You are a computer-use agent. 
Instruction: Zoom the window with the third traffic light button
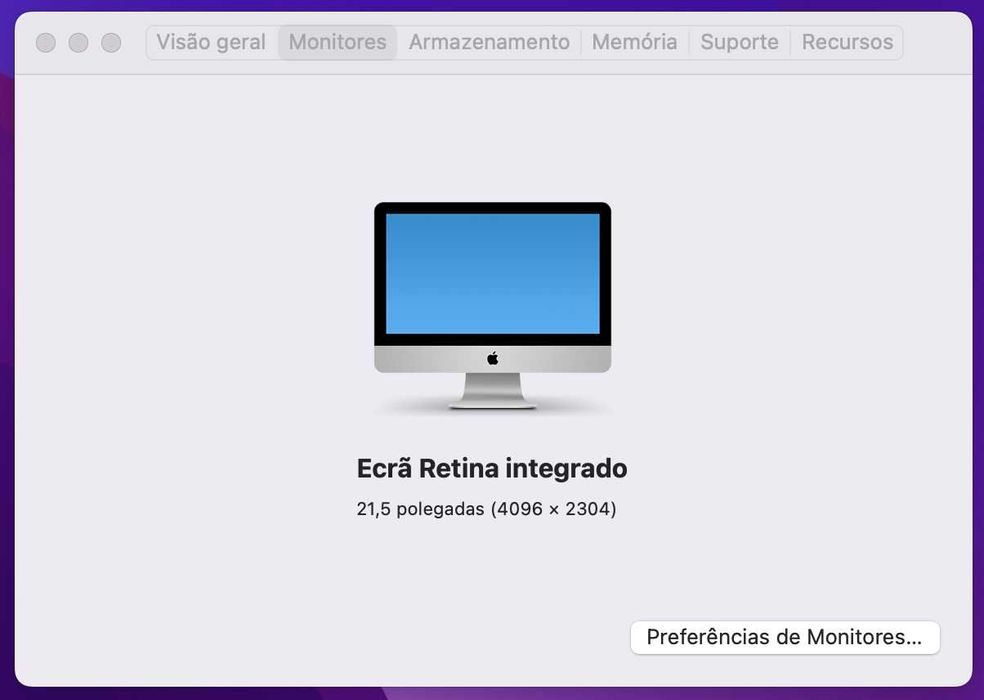111,43
